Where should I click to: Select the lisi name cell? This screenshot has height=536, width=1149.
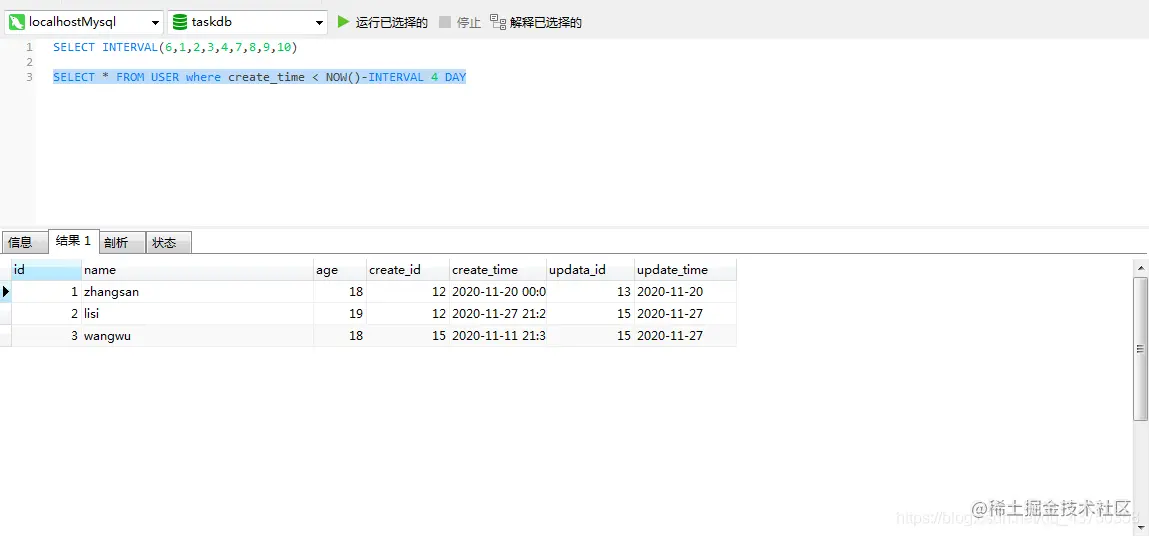pos(197,314)
